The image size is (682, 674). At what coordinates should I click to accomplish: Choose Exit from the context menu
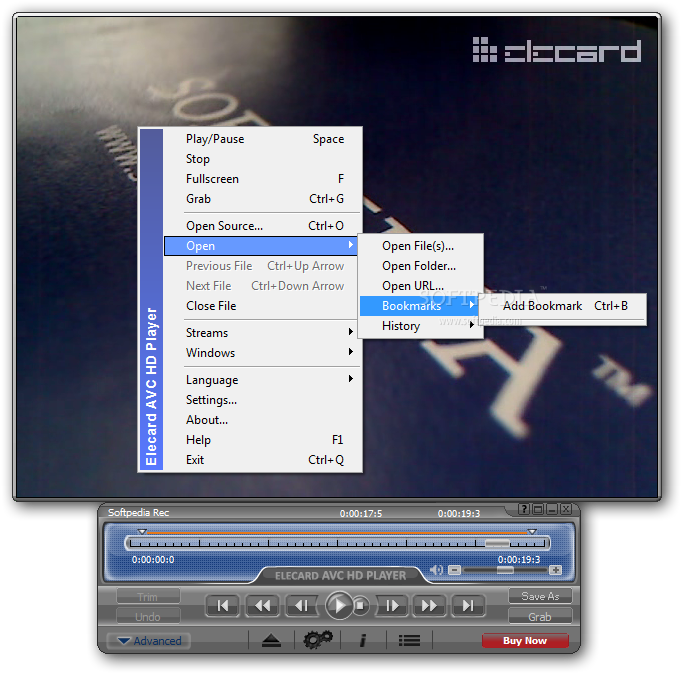[x=262, y=460]
